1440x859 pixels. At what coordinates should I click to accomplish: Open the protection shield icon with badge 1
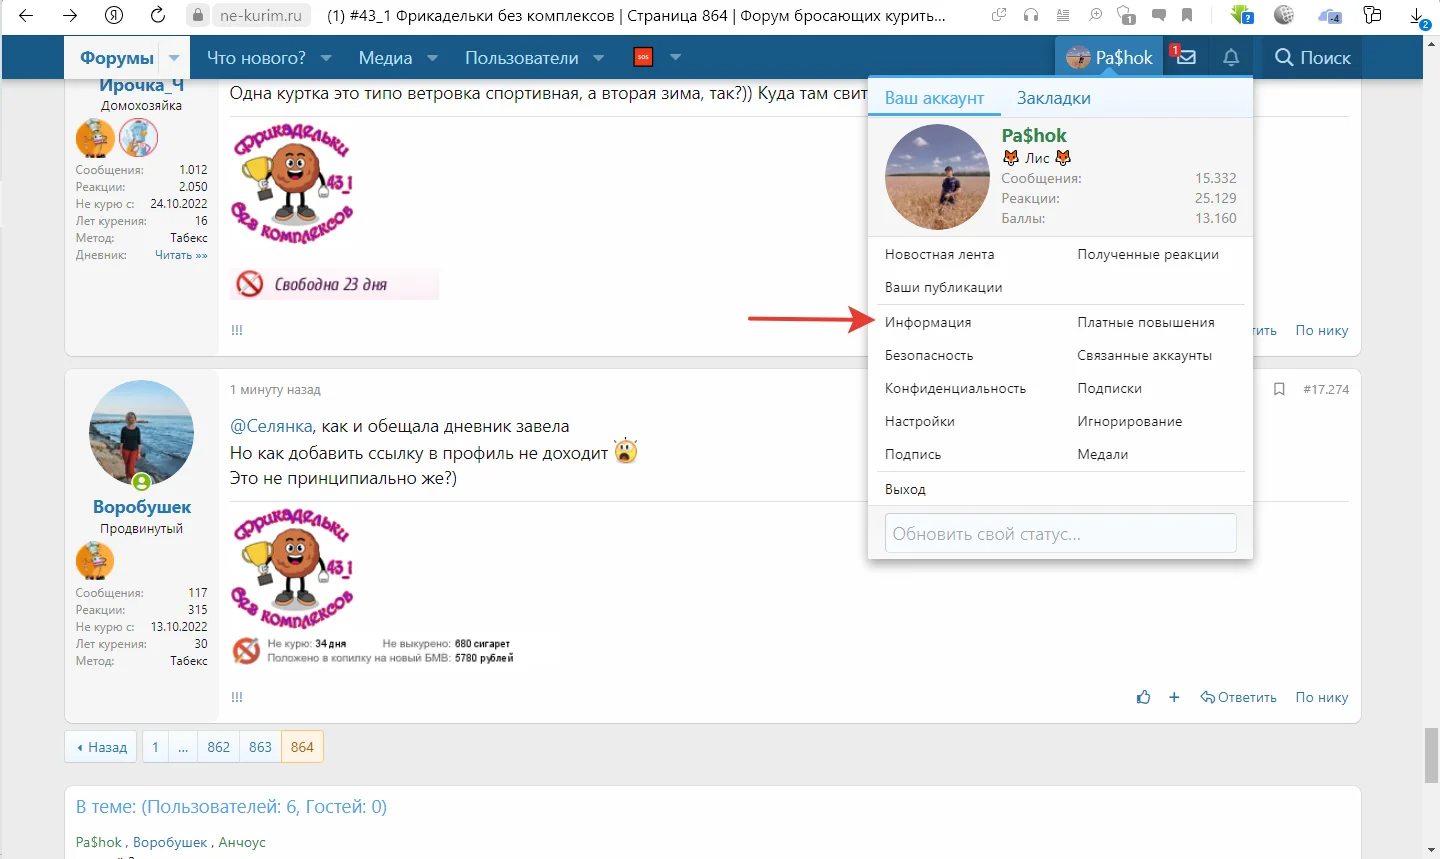pyautogui.click(x=1127, y=16)
